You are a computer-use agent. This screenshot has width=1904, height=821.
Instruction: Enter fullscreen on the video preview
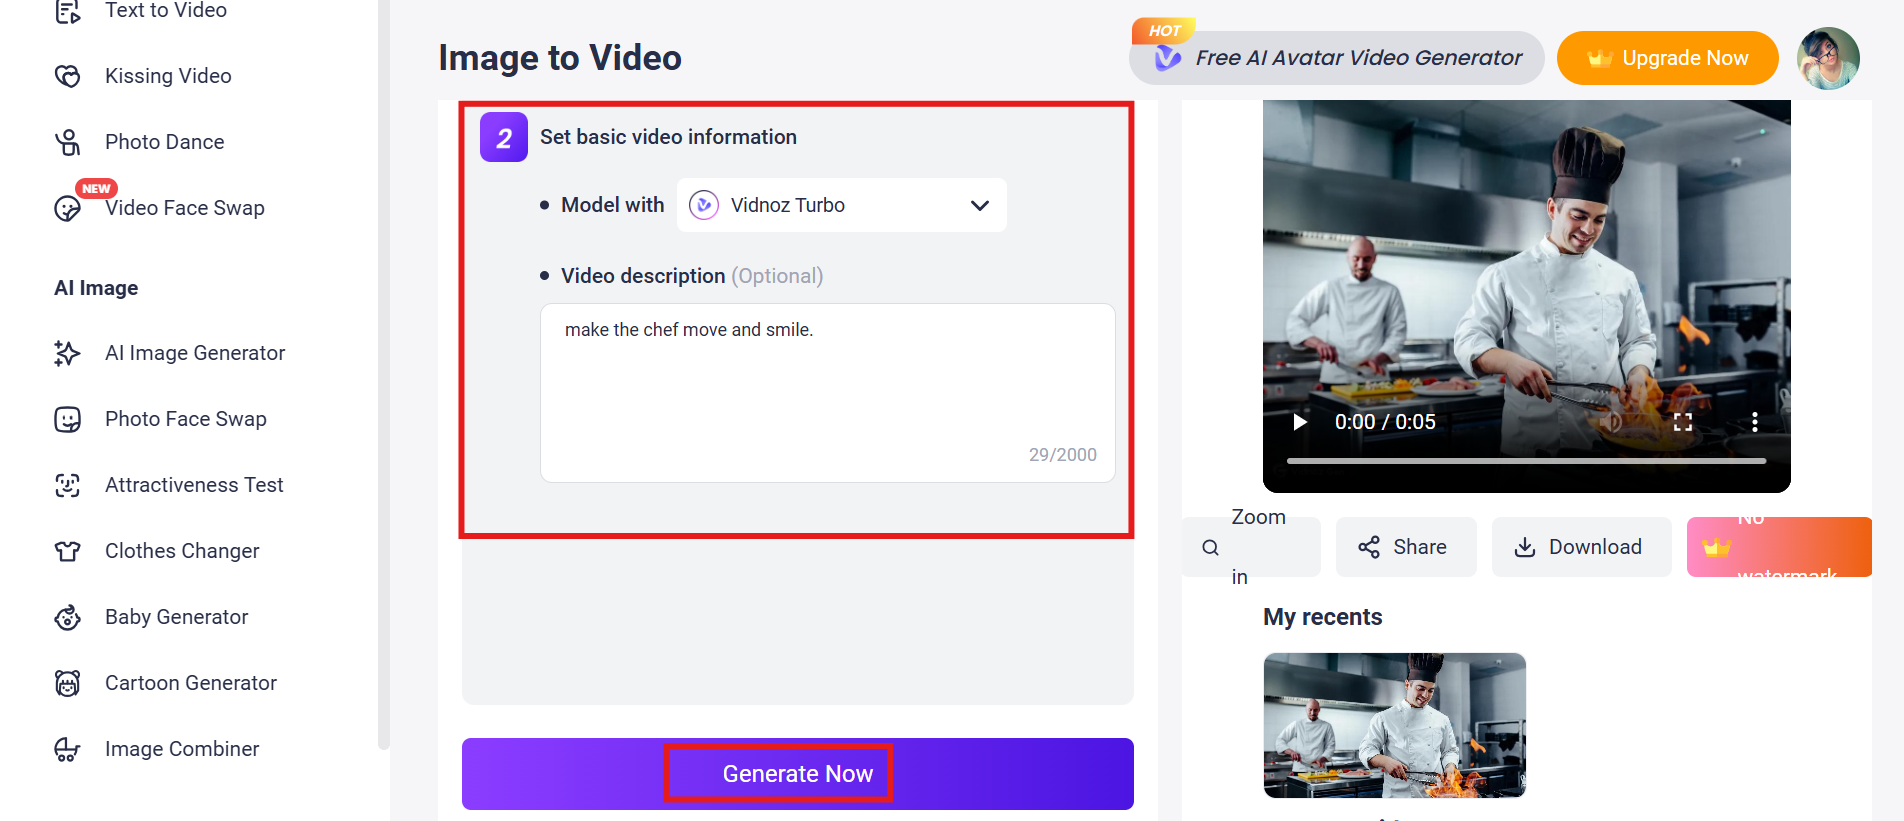tap(1683, 422)
